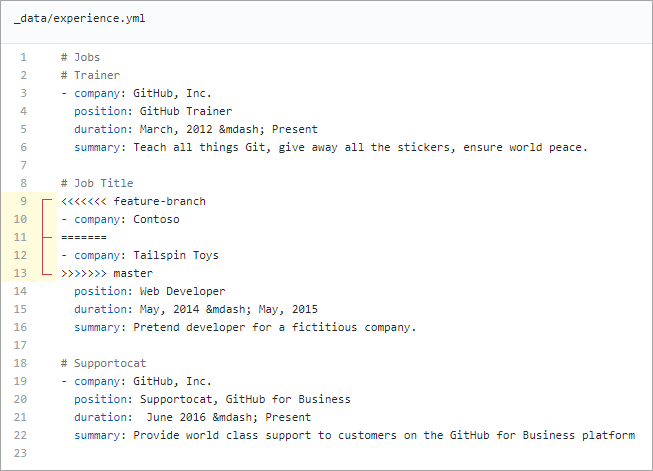Select line number 13 in the gutter
Viewport: 653px width, 471px height.
(21, 273)
